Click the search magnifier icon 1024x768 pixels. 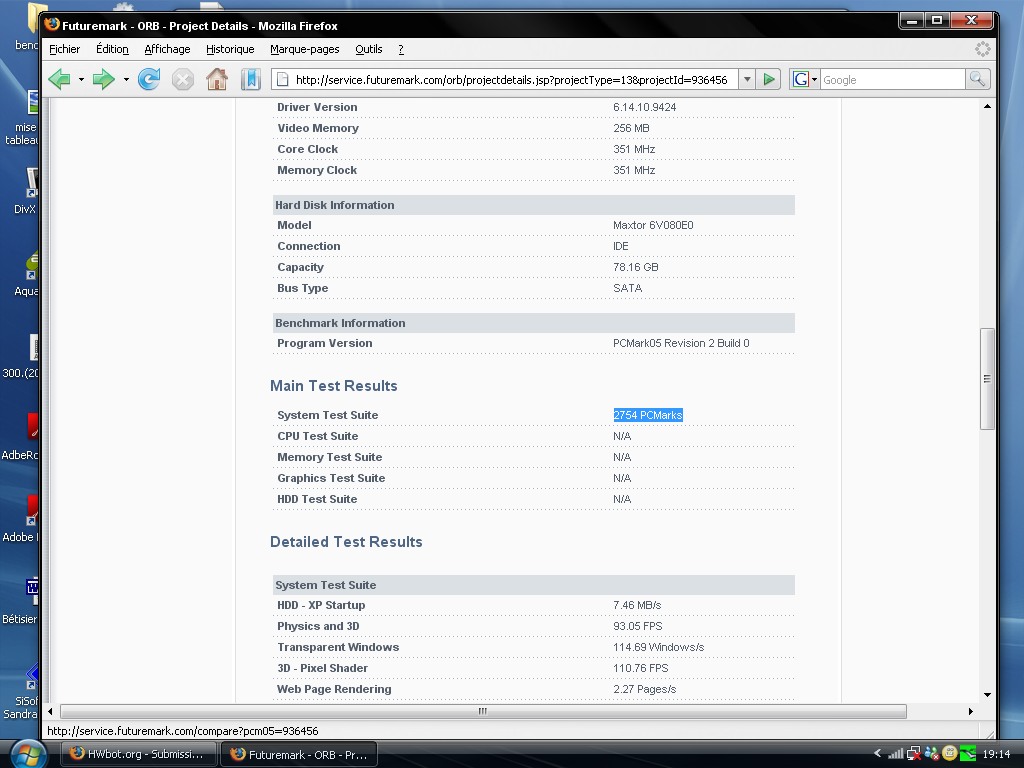click(x=977, y=80)
